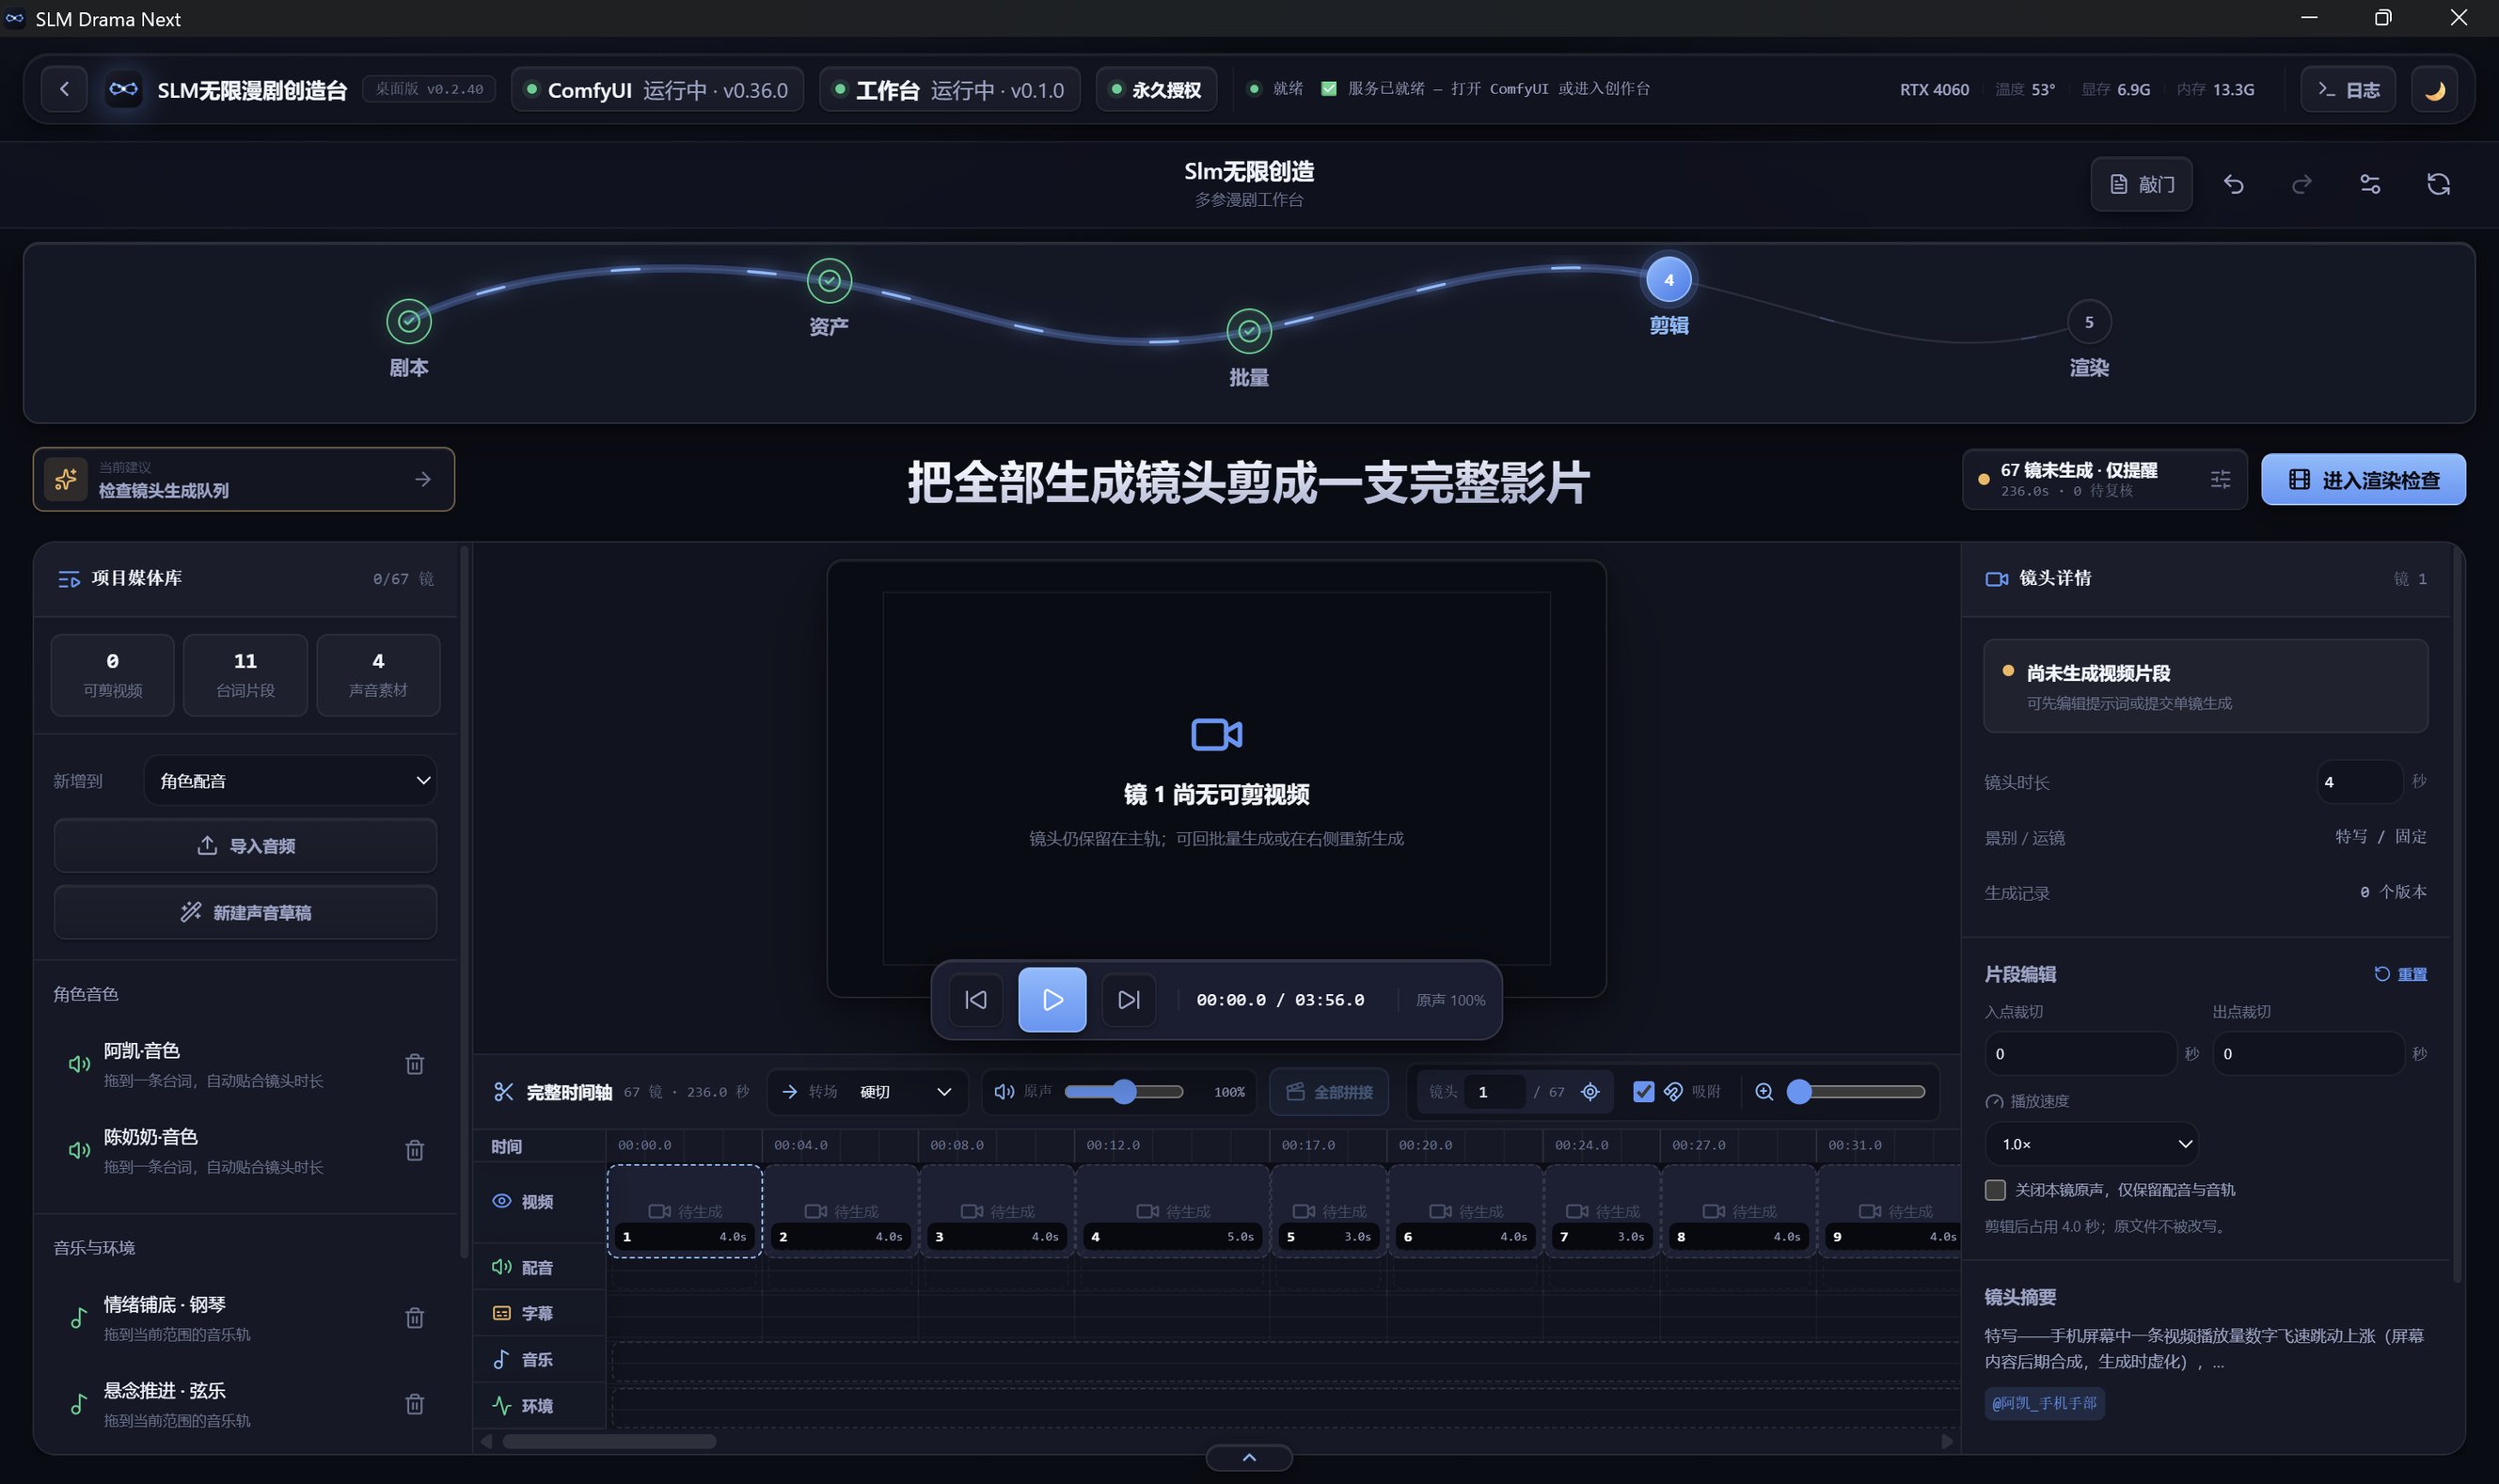The width and height of the screenshot is (2499, 1484).
Task: Toggle the dark mode moon icon
Action: pyautogui.click(x=2434, y=90)
